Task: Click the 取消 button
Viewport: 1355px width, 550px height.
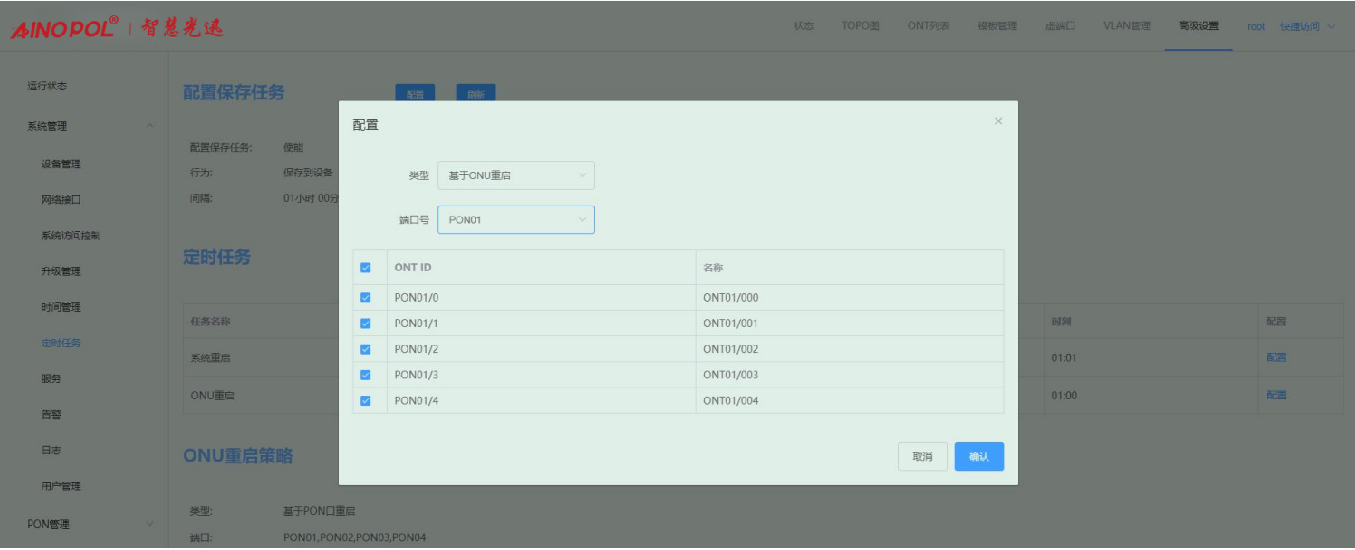Action: tap(922, 457)
